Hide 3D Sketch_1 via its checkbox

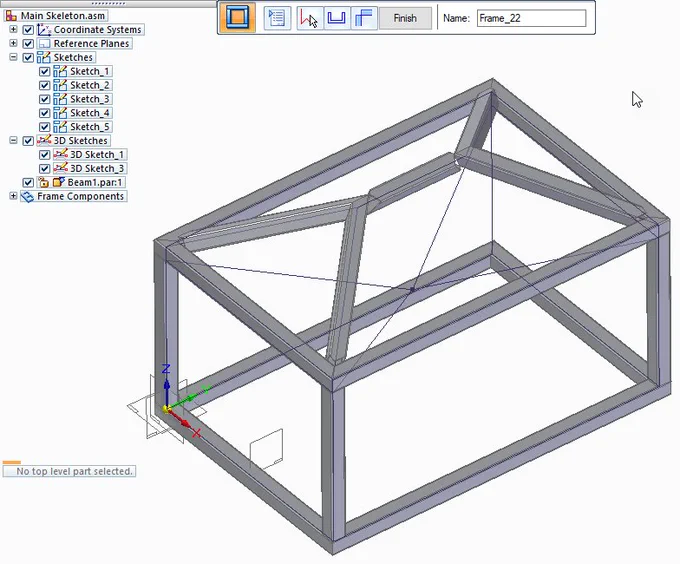tap(45, 155)
